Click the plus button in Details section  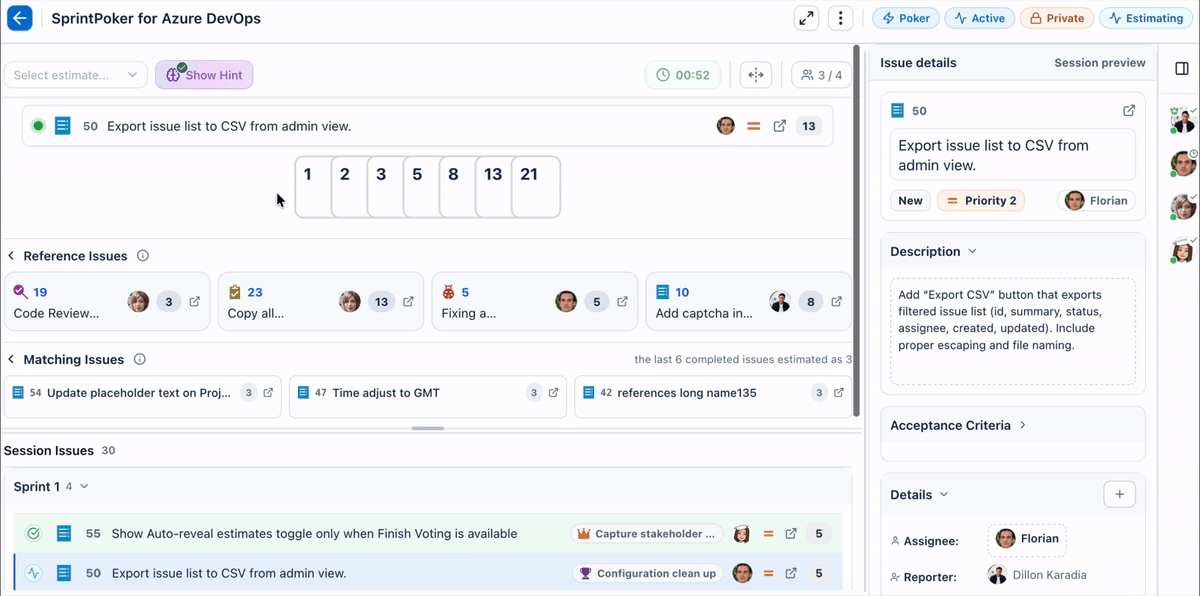[1119, 494]
